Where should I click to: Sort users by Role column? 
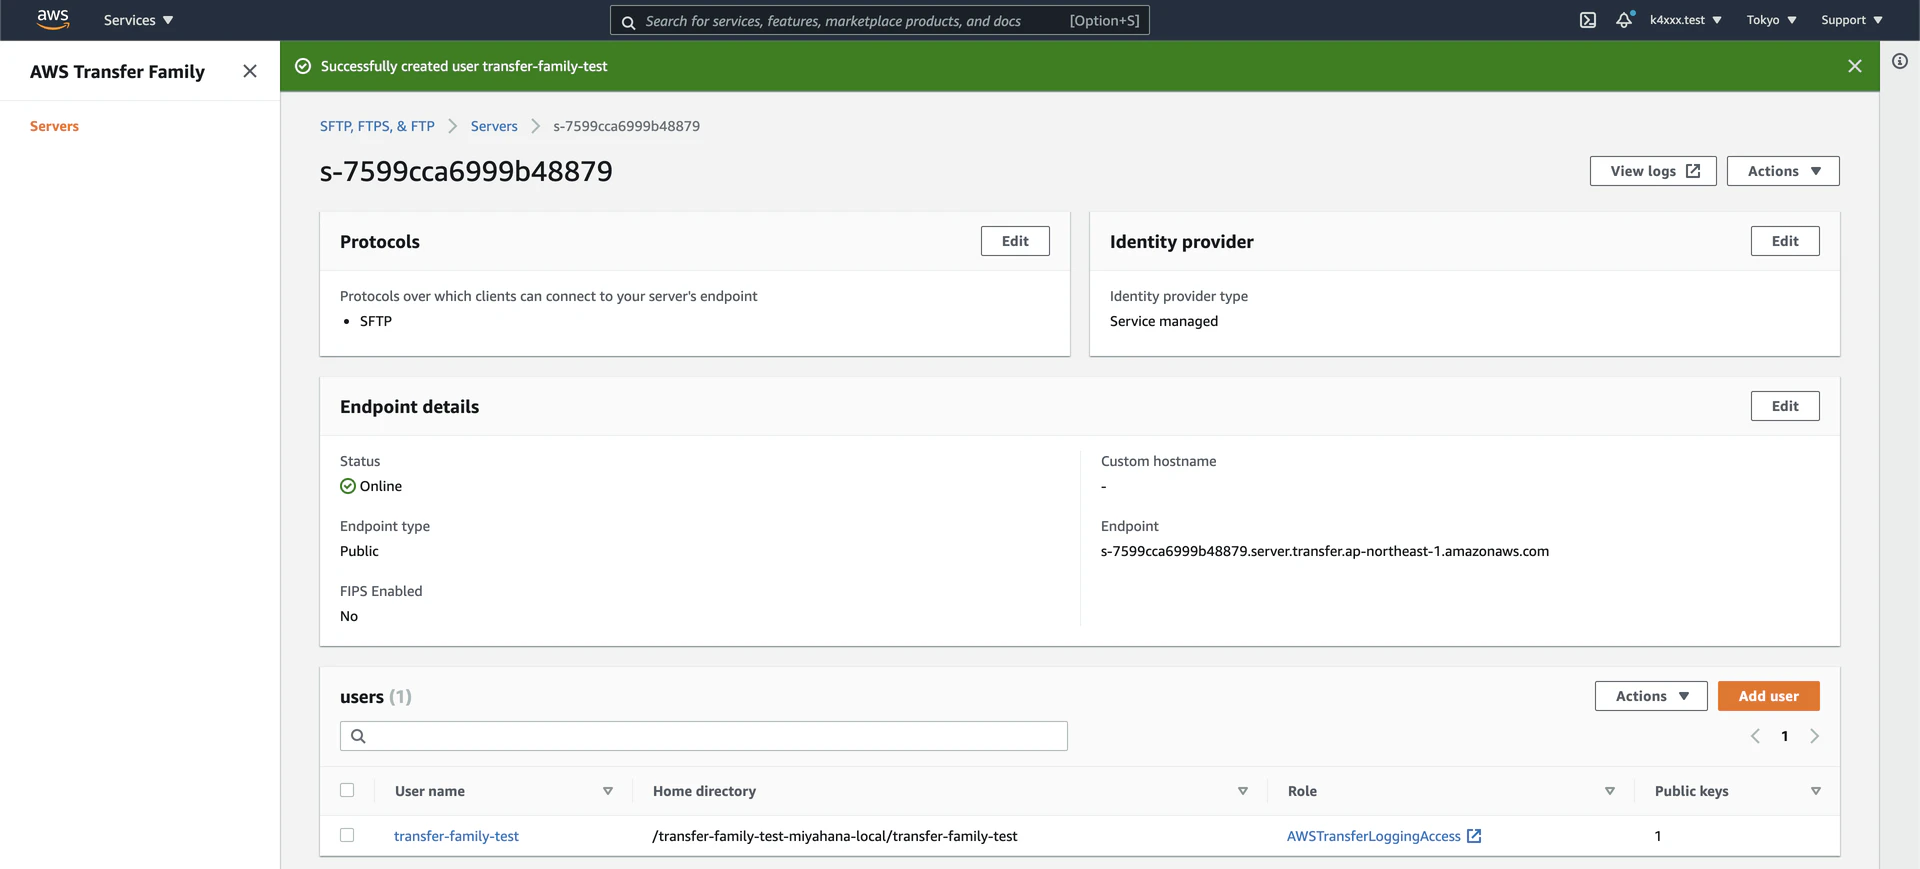(1610, 791)
